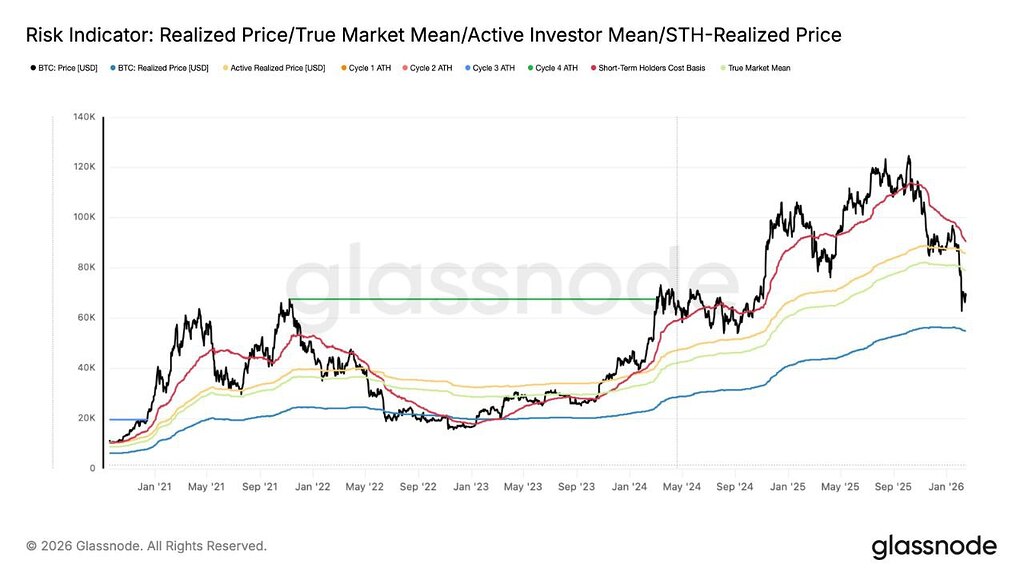Click the green Cycle 4 ATH horizontal line

point(470,299)
